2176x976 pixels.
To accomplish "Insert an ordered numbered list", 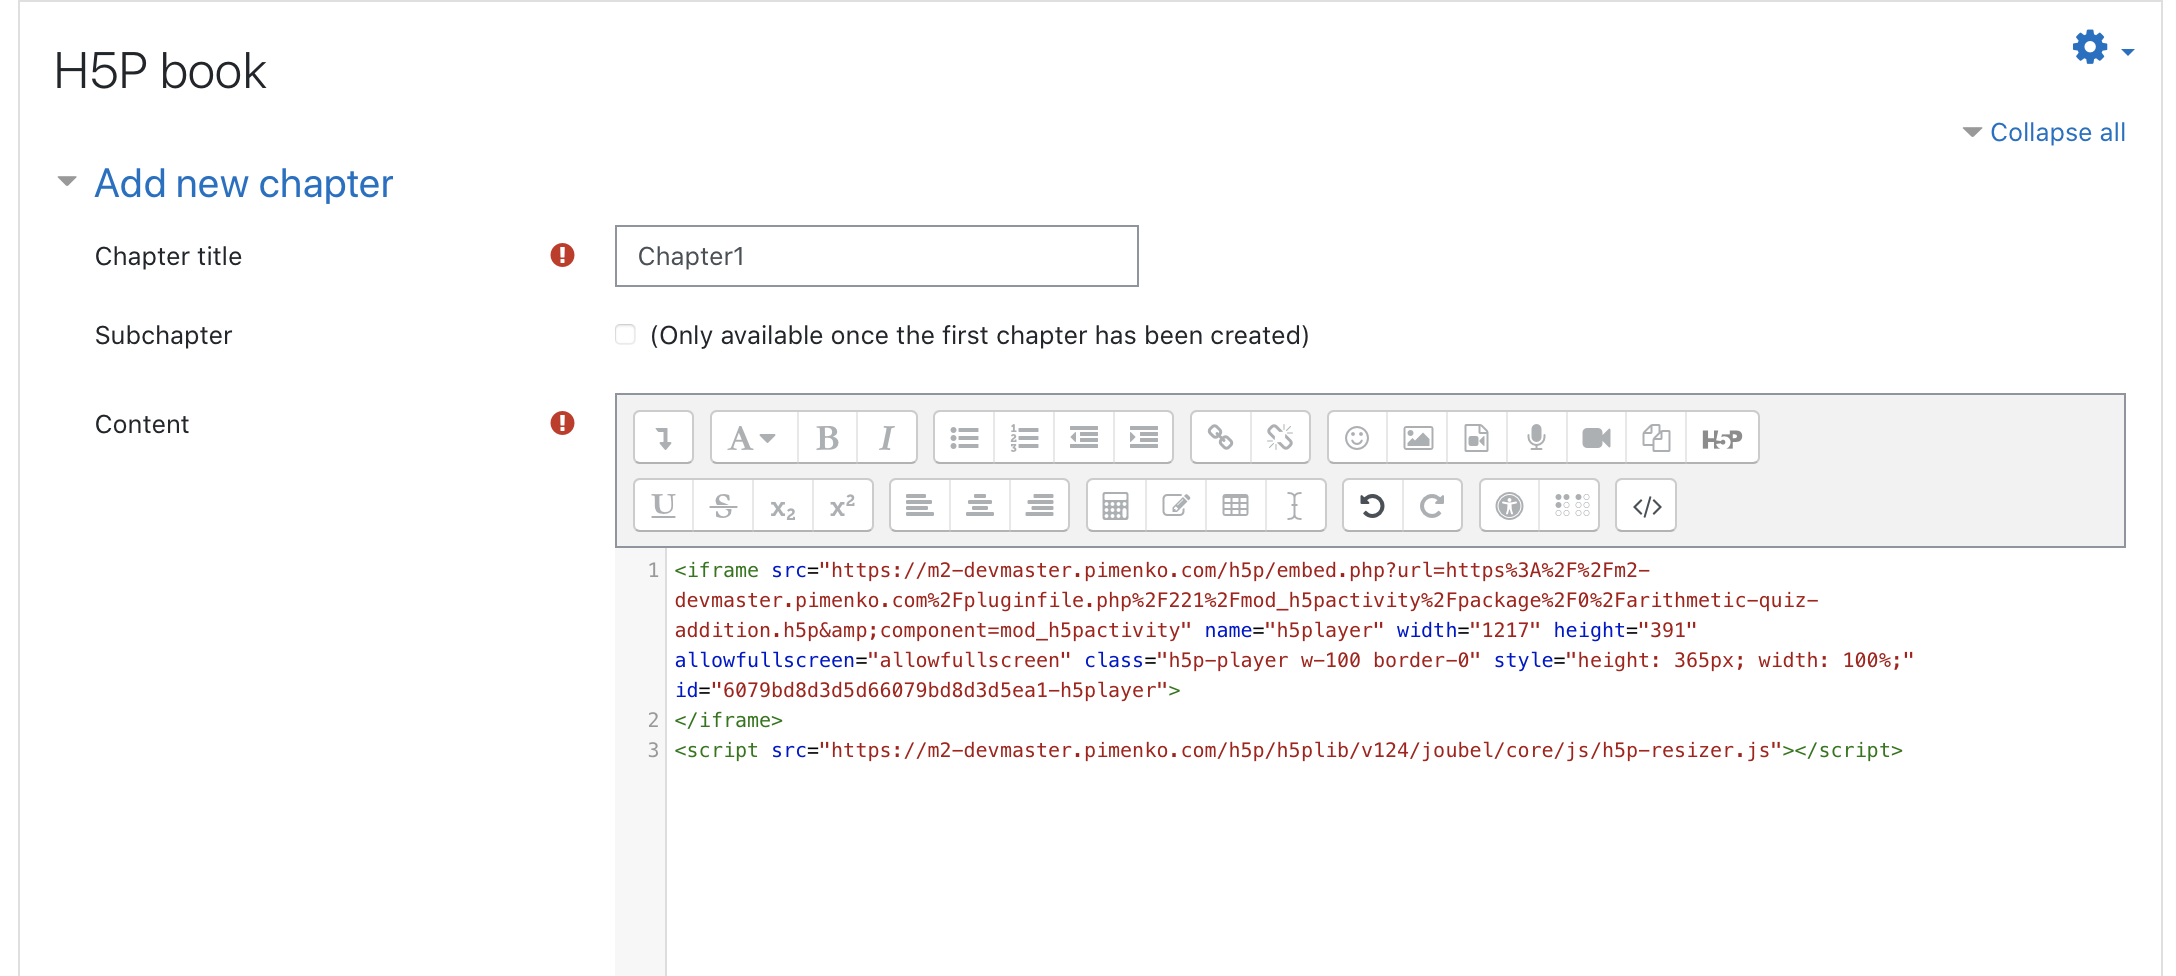I will pos(1024,438).
